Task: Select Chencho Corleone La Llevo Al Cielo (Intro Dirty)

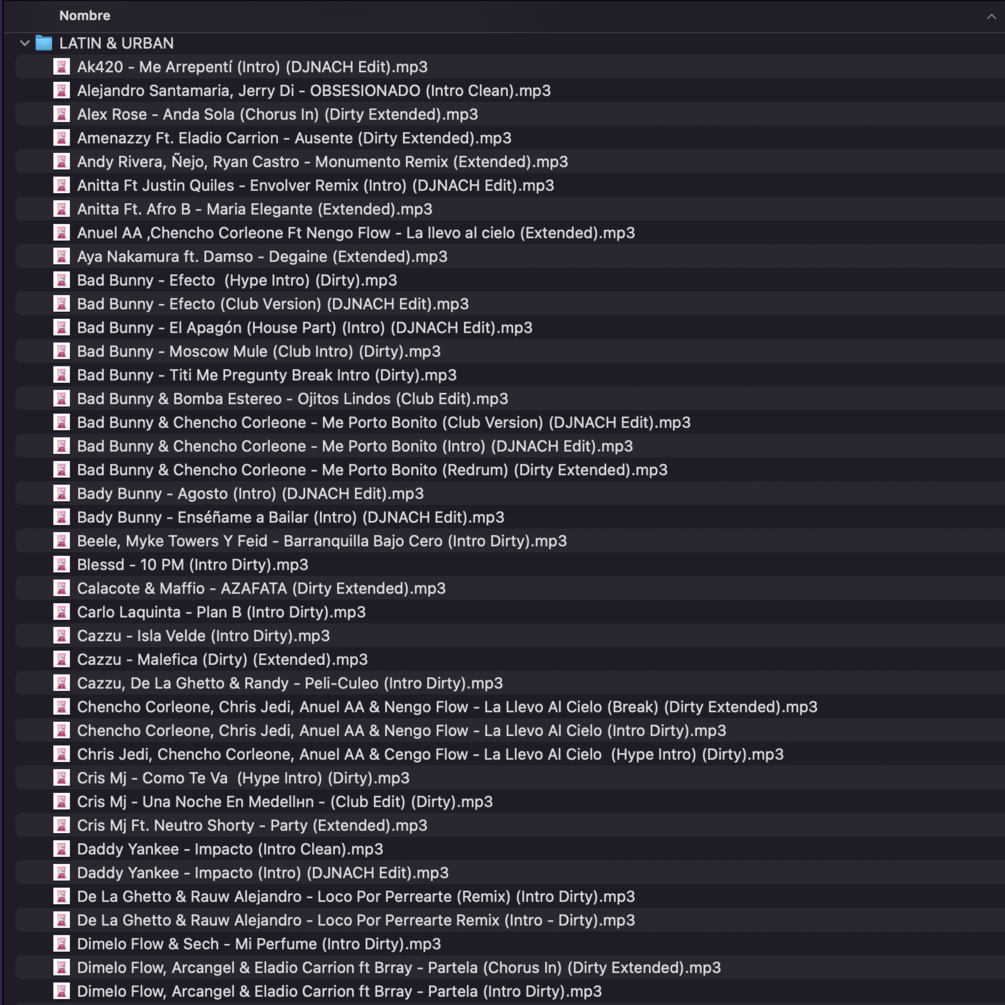Action: point(402,731)
